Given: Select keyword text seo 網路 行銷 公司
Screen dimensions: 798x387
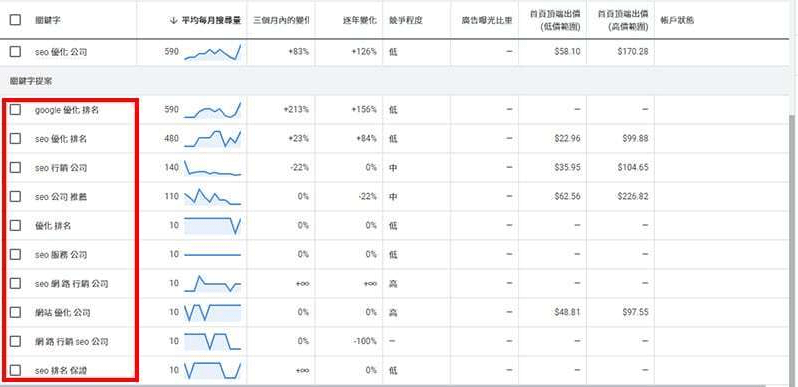Looking at the screenshot, I should pyautogui.click(x=72, y=284).
